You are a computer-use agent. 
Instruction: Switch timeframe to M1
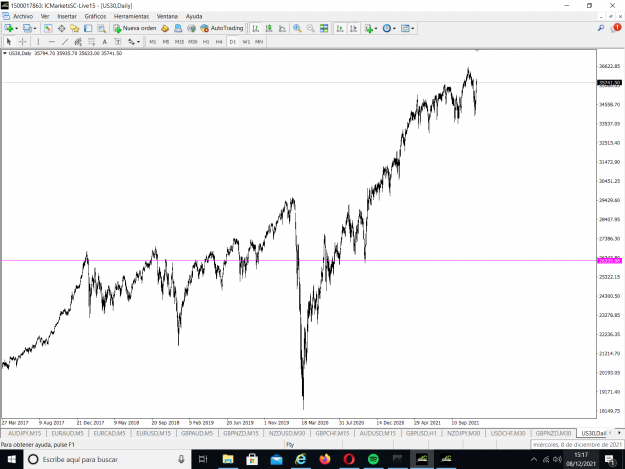point(153,41)
